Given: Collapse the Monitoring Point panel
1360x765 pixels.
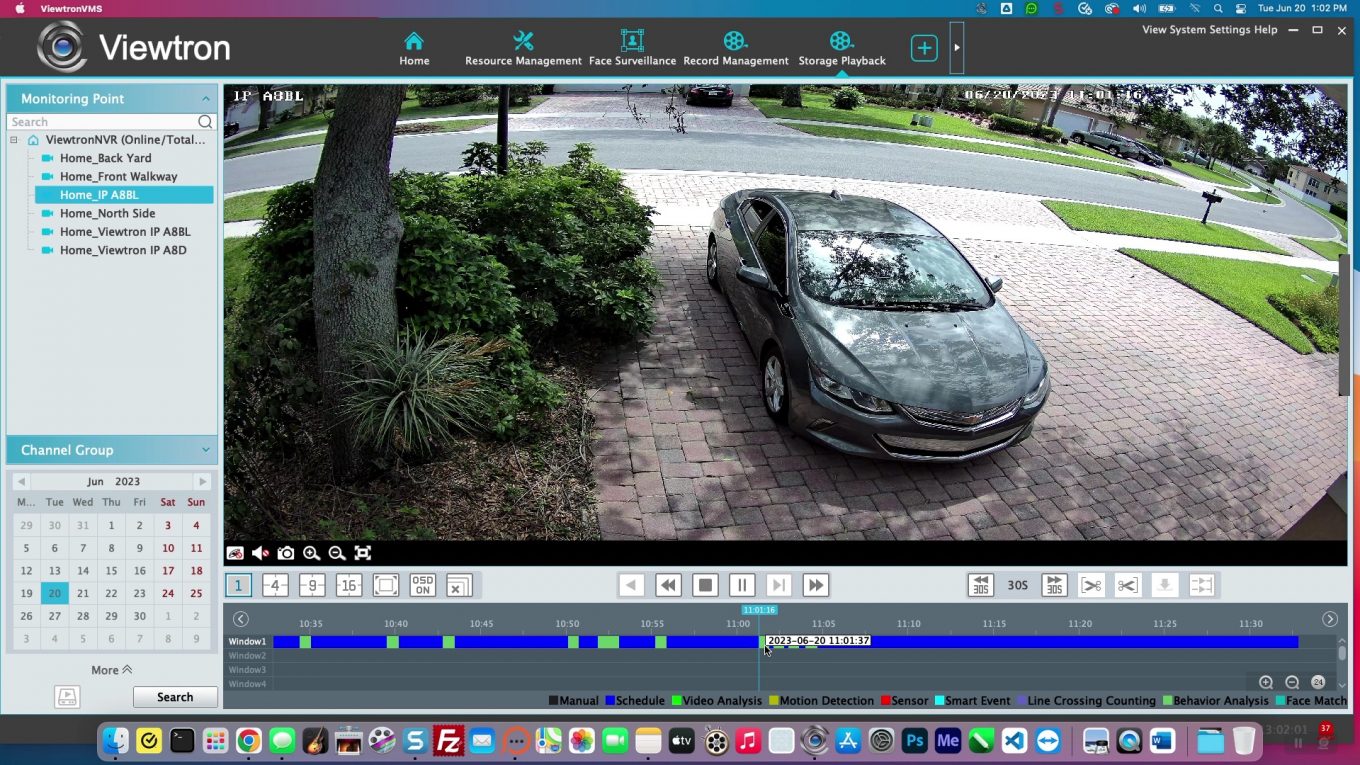Looking at the screenshot, I should (x=206, y=98).
